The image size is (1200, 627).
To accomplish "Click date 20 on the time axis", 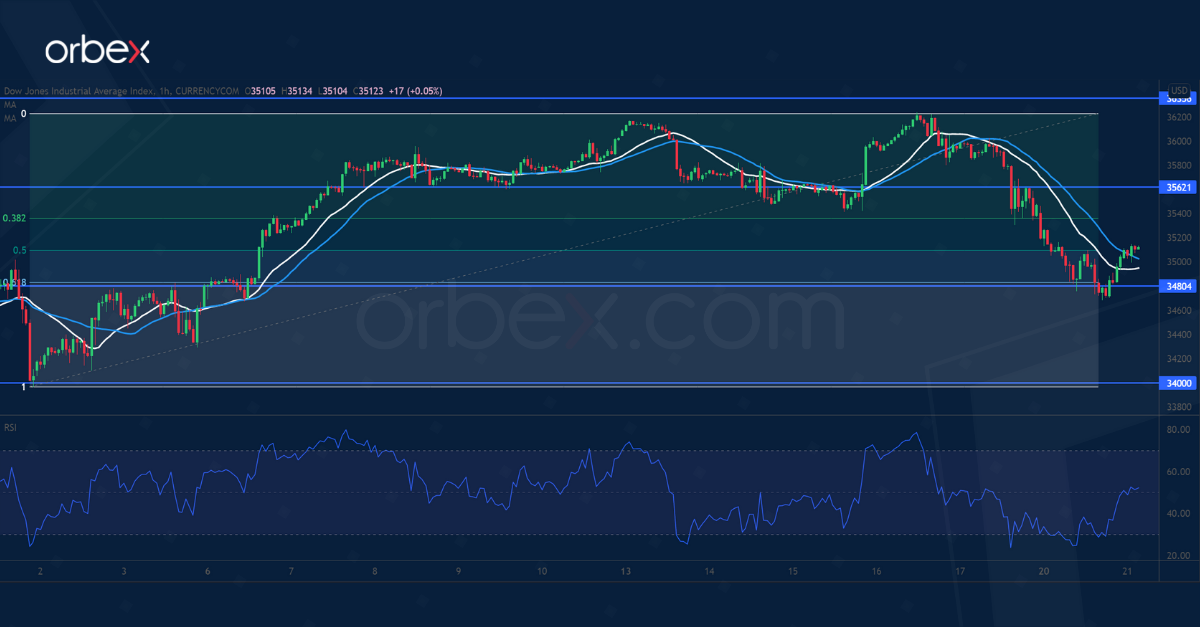I will point(1043,571).
